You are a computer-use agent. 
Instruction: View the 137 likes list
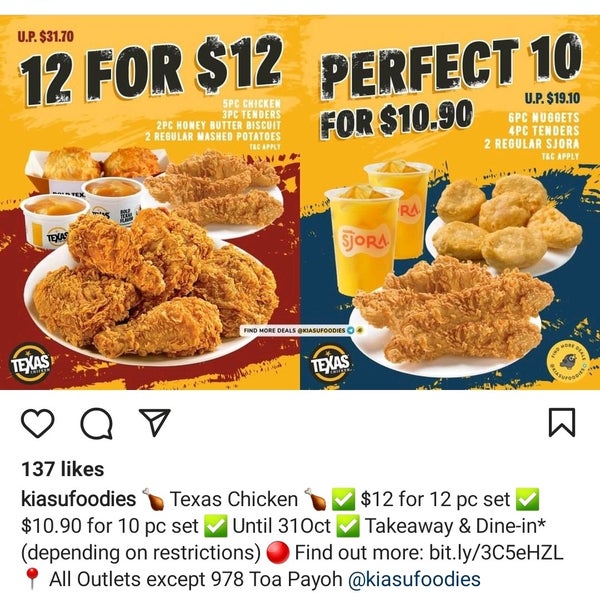(x=63, y=469)
